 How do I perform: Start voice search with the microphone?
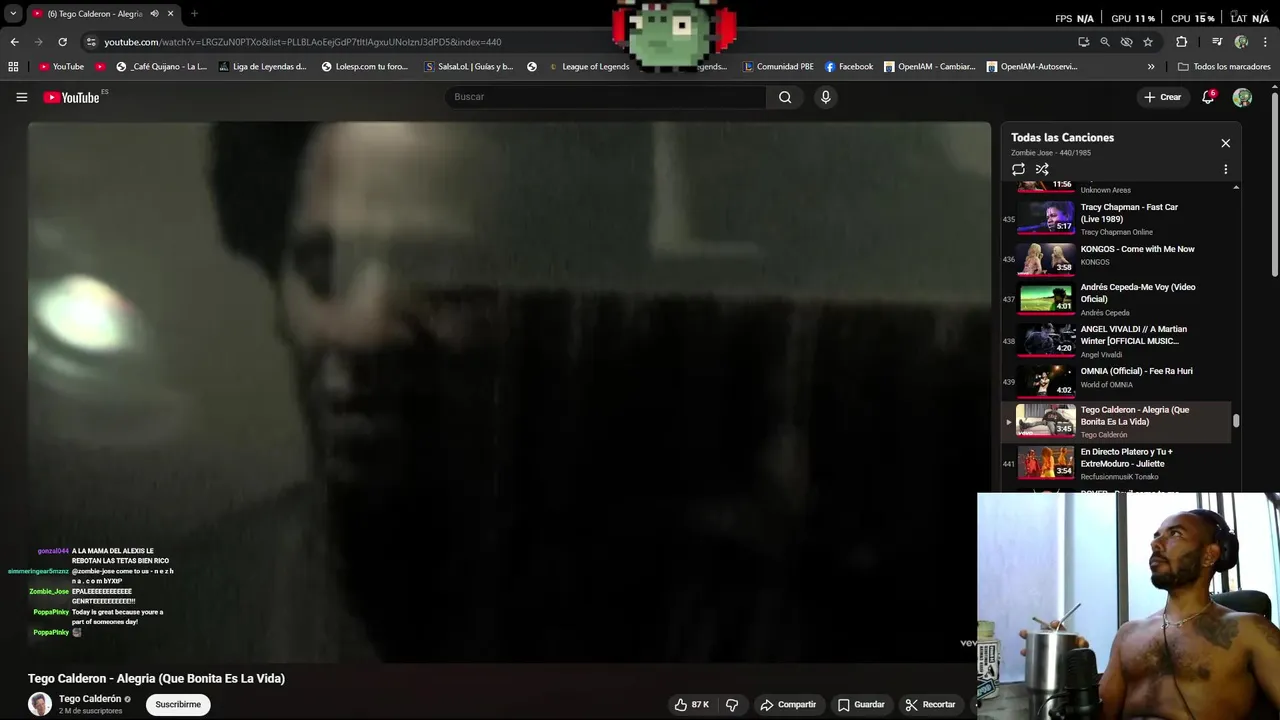click(x=825, y=97)
